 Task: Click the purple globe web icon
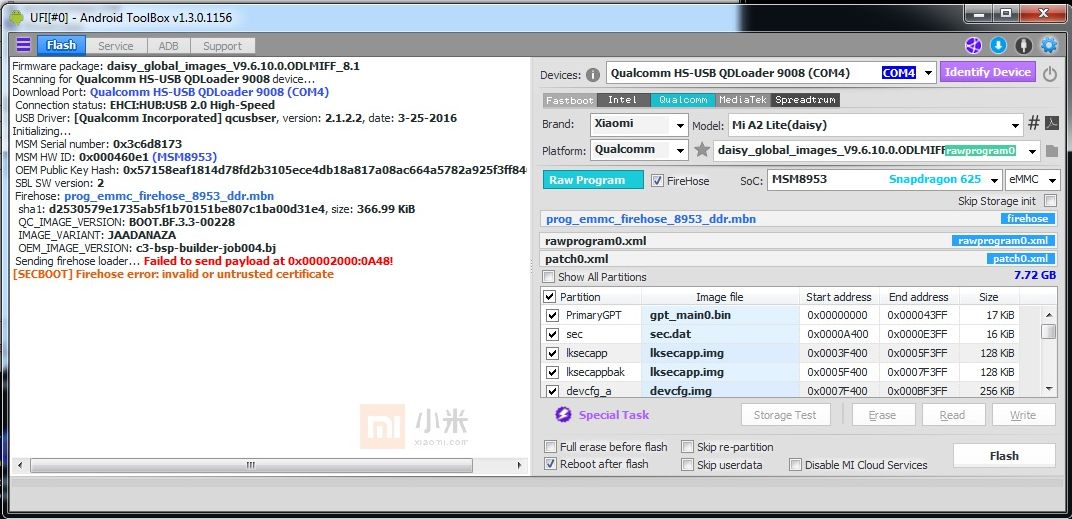click(973, 46)
